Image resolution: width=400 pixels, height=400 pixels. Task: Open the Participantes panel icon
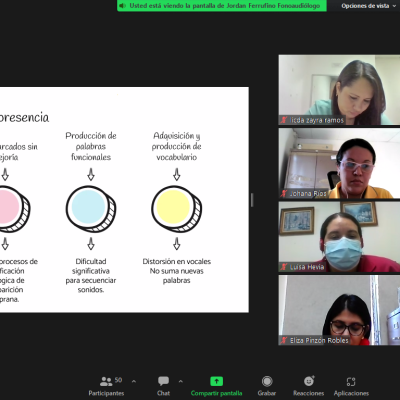[x=106, y=381]
